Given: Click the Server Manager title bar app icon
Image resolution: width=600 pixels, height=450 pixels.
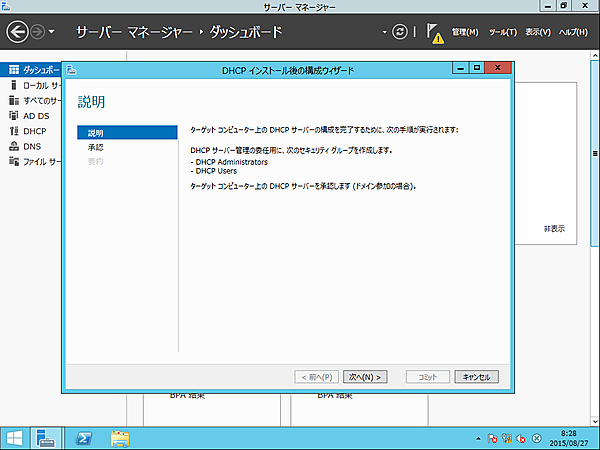Looking at the screenshot, I should click(6, 6).
